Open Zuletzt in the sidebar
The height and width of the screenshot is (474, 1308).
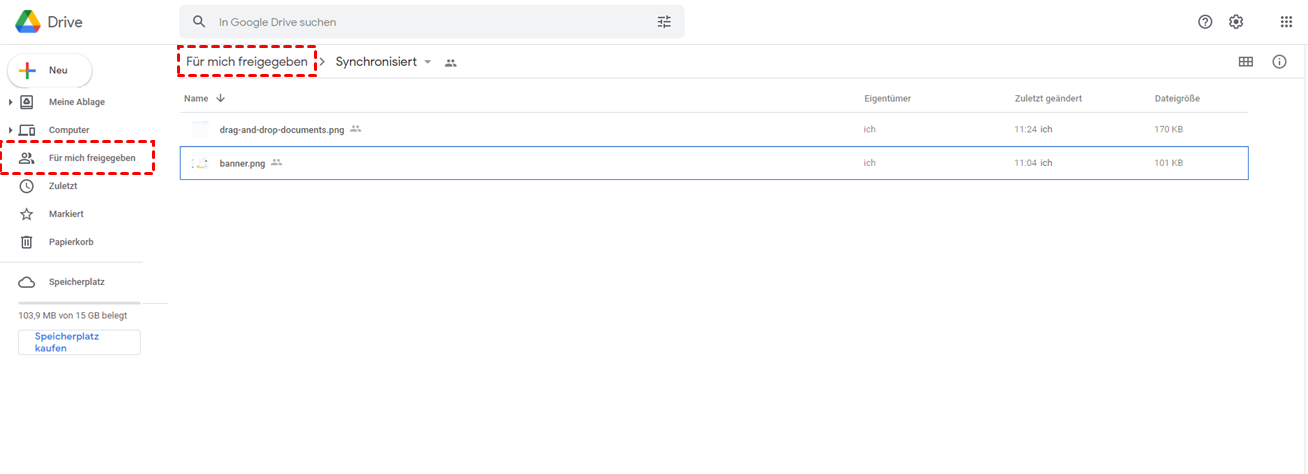[63, 186]
